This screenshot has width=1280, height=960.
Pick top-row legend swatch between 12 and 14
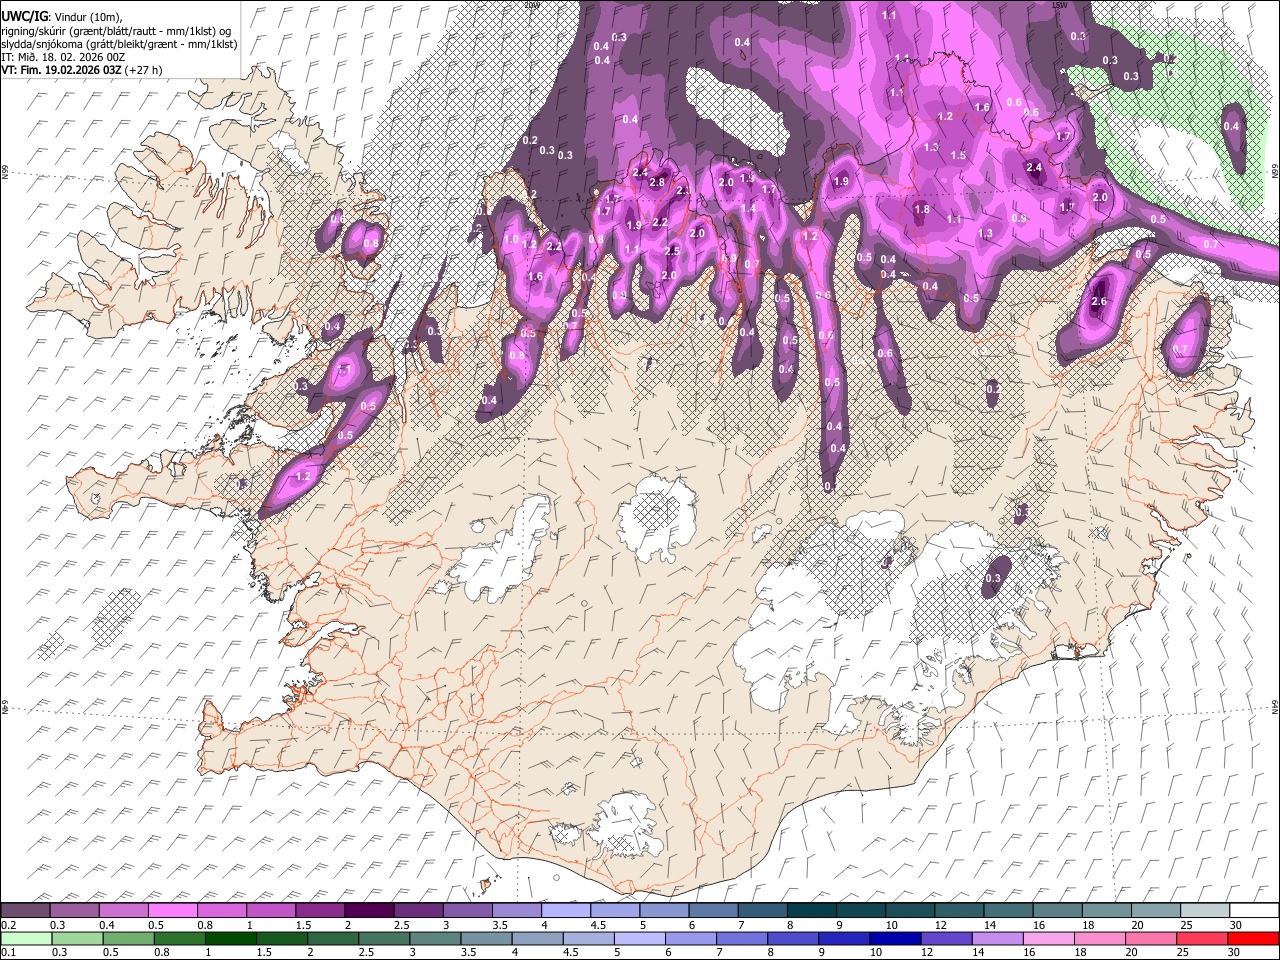click(959, 911)
